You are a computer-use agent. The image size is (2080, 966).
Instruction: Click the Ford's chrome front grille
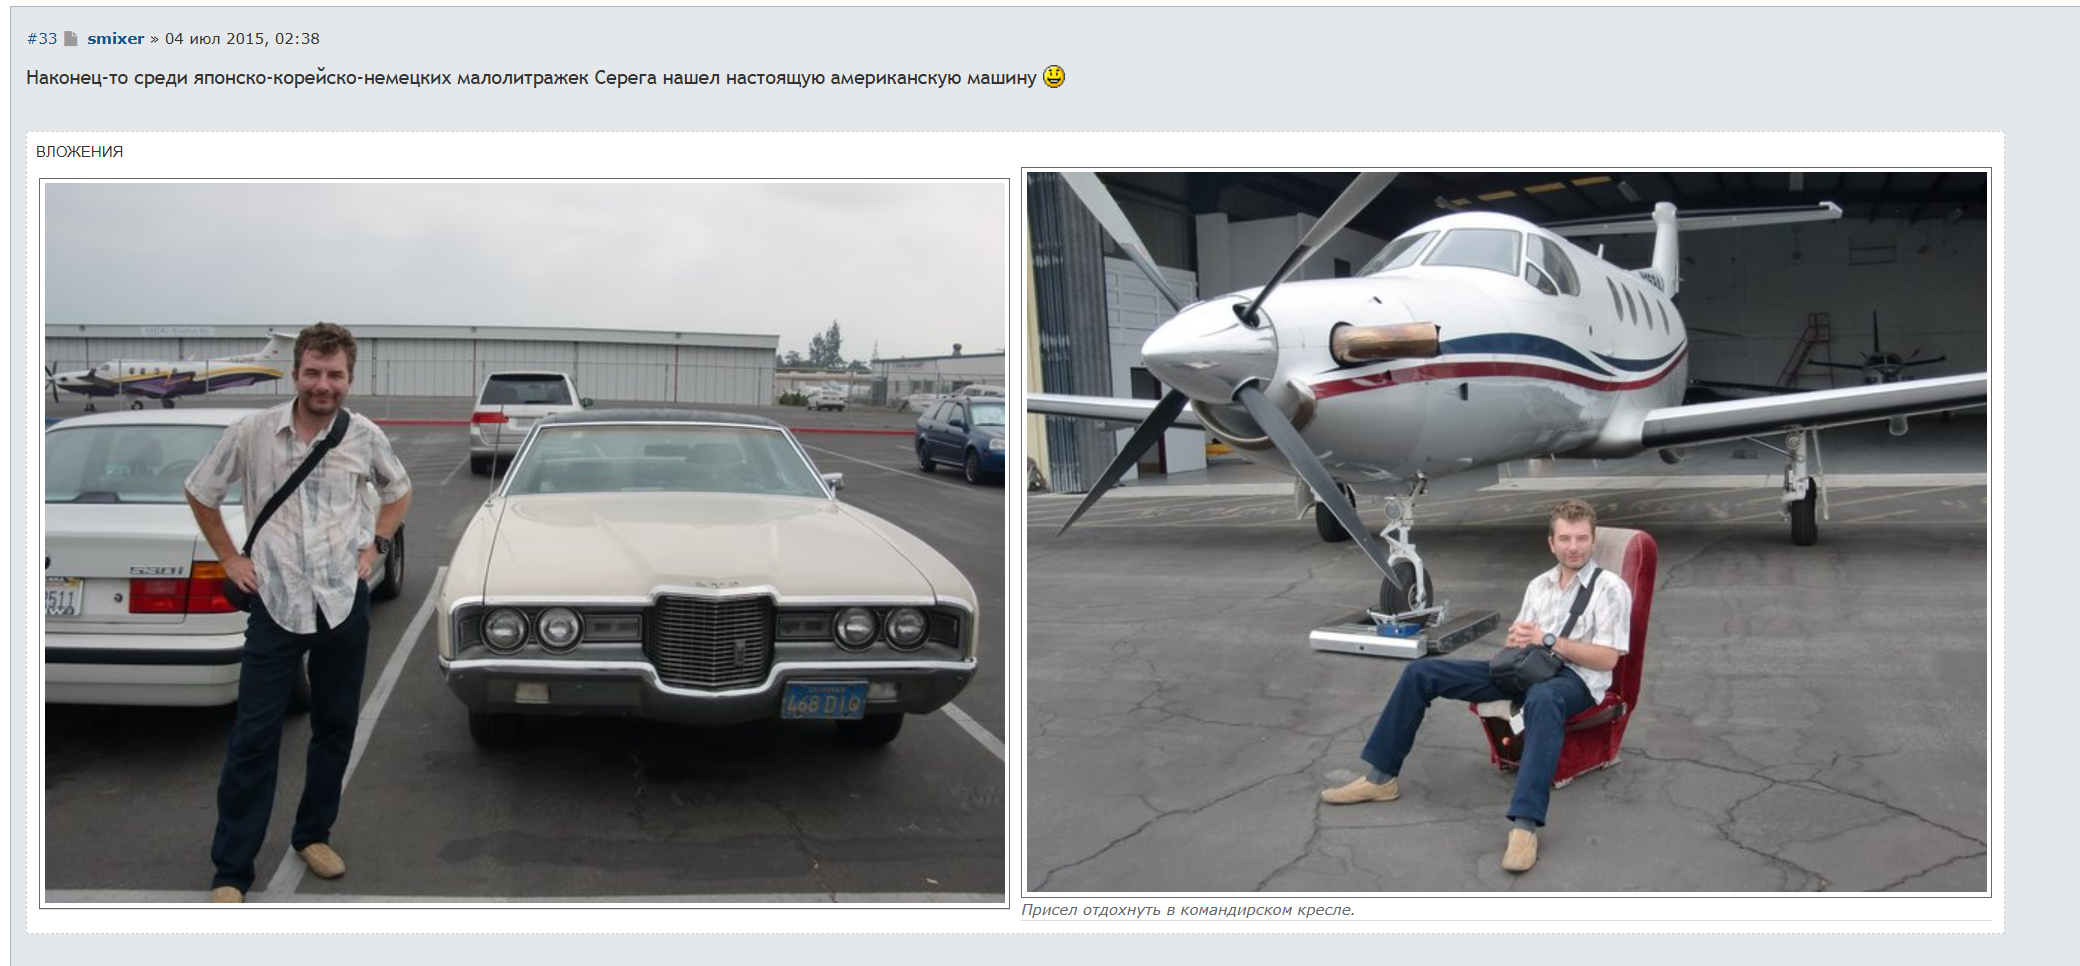point(711,641)
